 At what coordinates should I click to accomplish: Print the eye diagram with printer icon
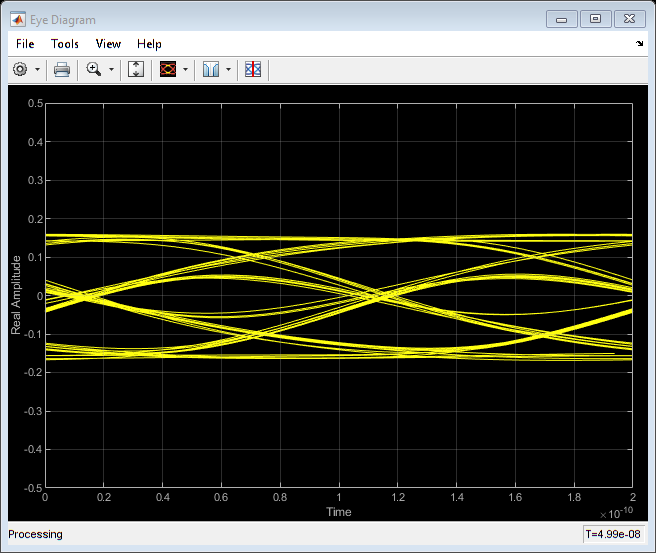(62, 69)
